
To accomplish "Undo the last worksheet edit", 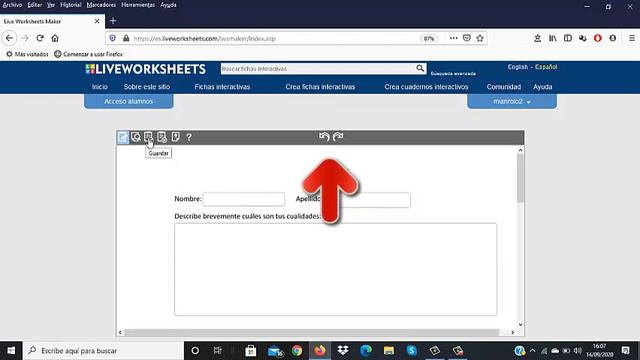I will click(x=324, y=137).
